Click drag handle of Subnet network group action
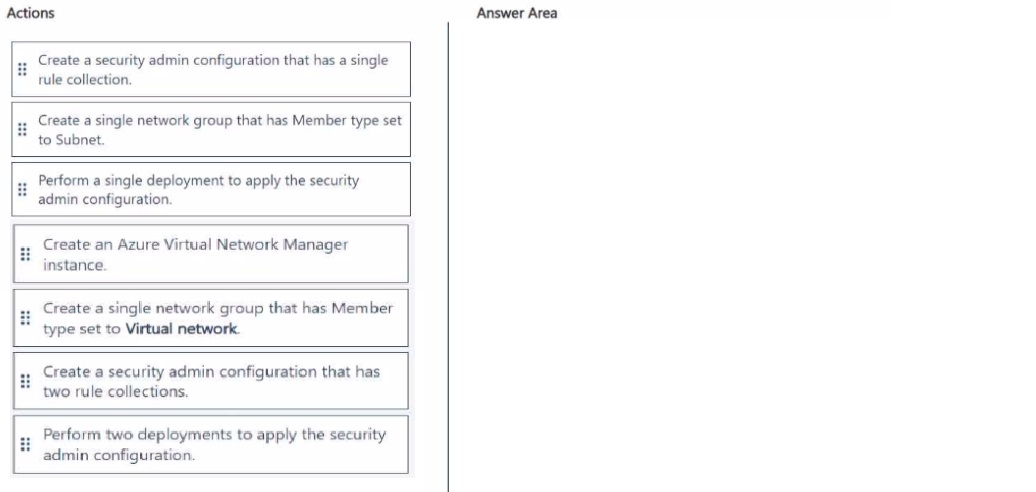This screenshot has height=492, width=1036. [x=21, y=130]
